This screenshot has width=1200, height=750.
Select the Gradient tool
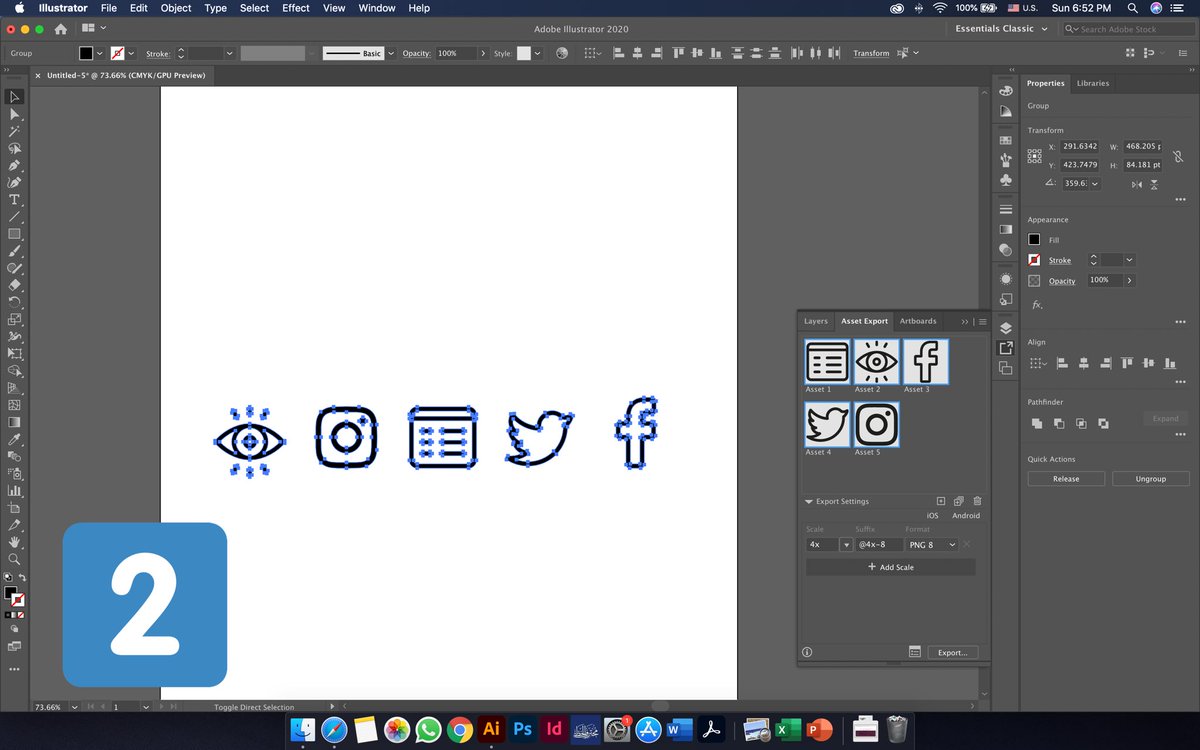[15, 421]
